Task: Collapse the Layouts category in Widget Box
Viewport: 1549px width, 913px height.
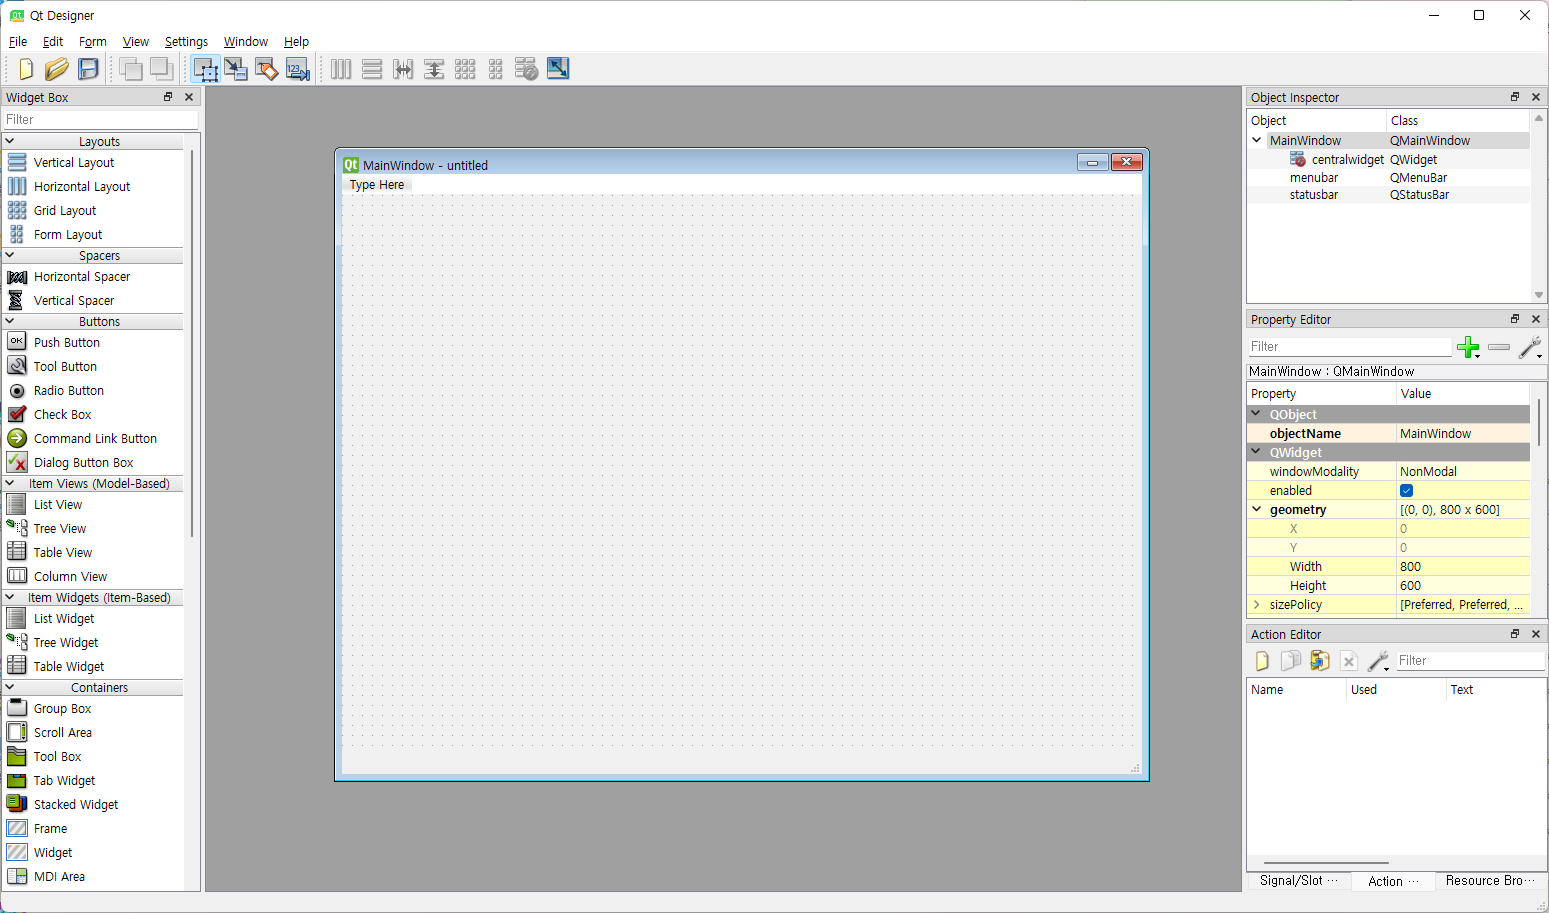Action: point(10,141)
